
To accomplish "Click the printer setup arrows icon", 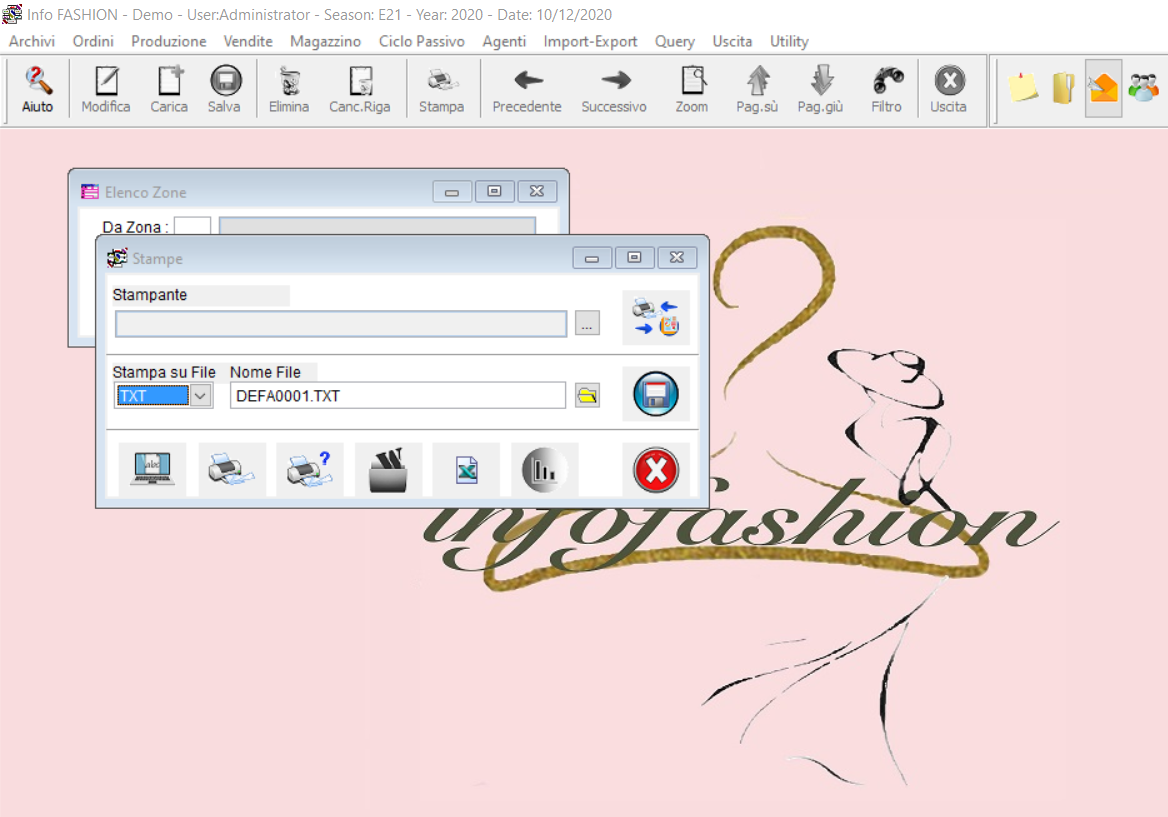I will (656, 318).
